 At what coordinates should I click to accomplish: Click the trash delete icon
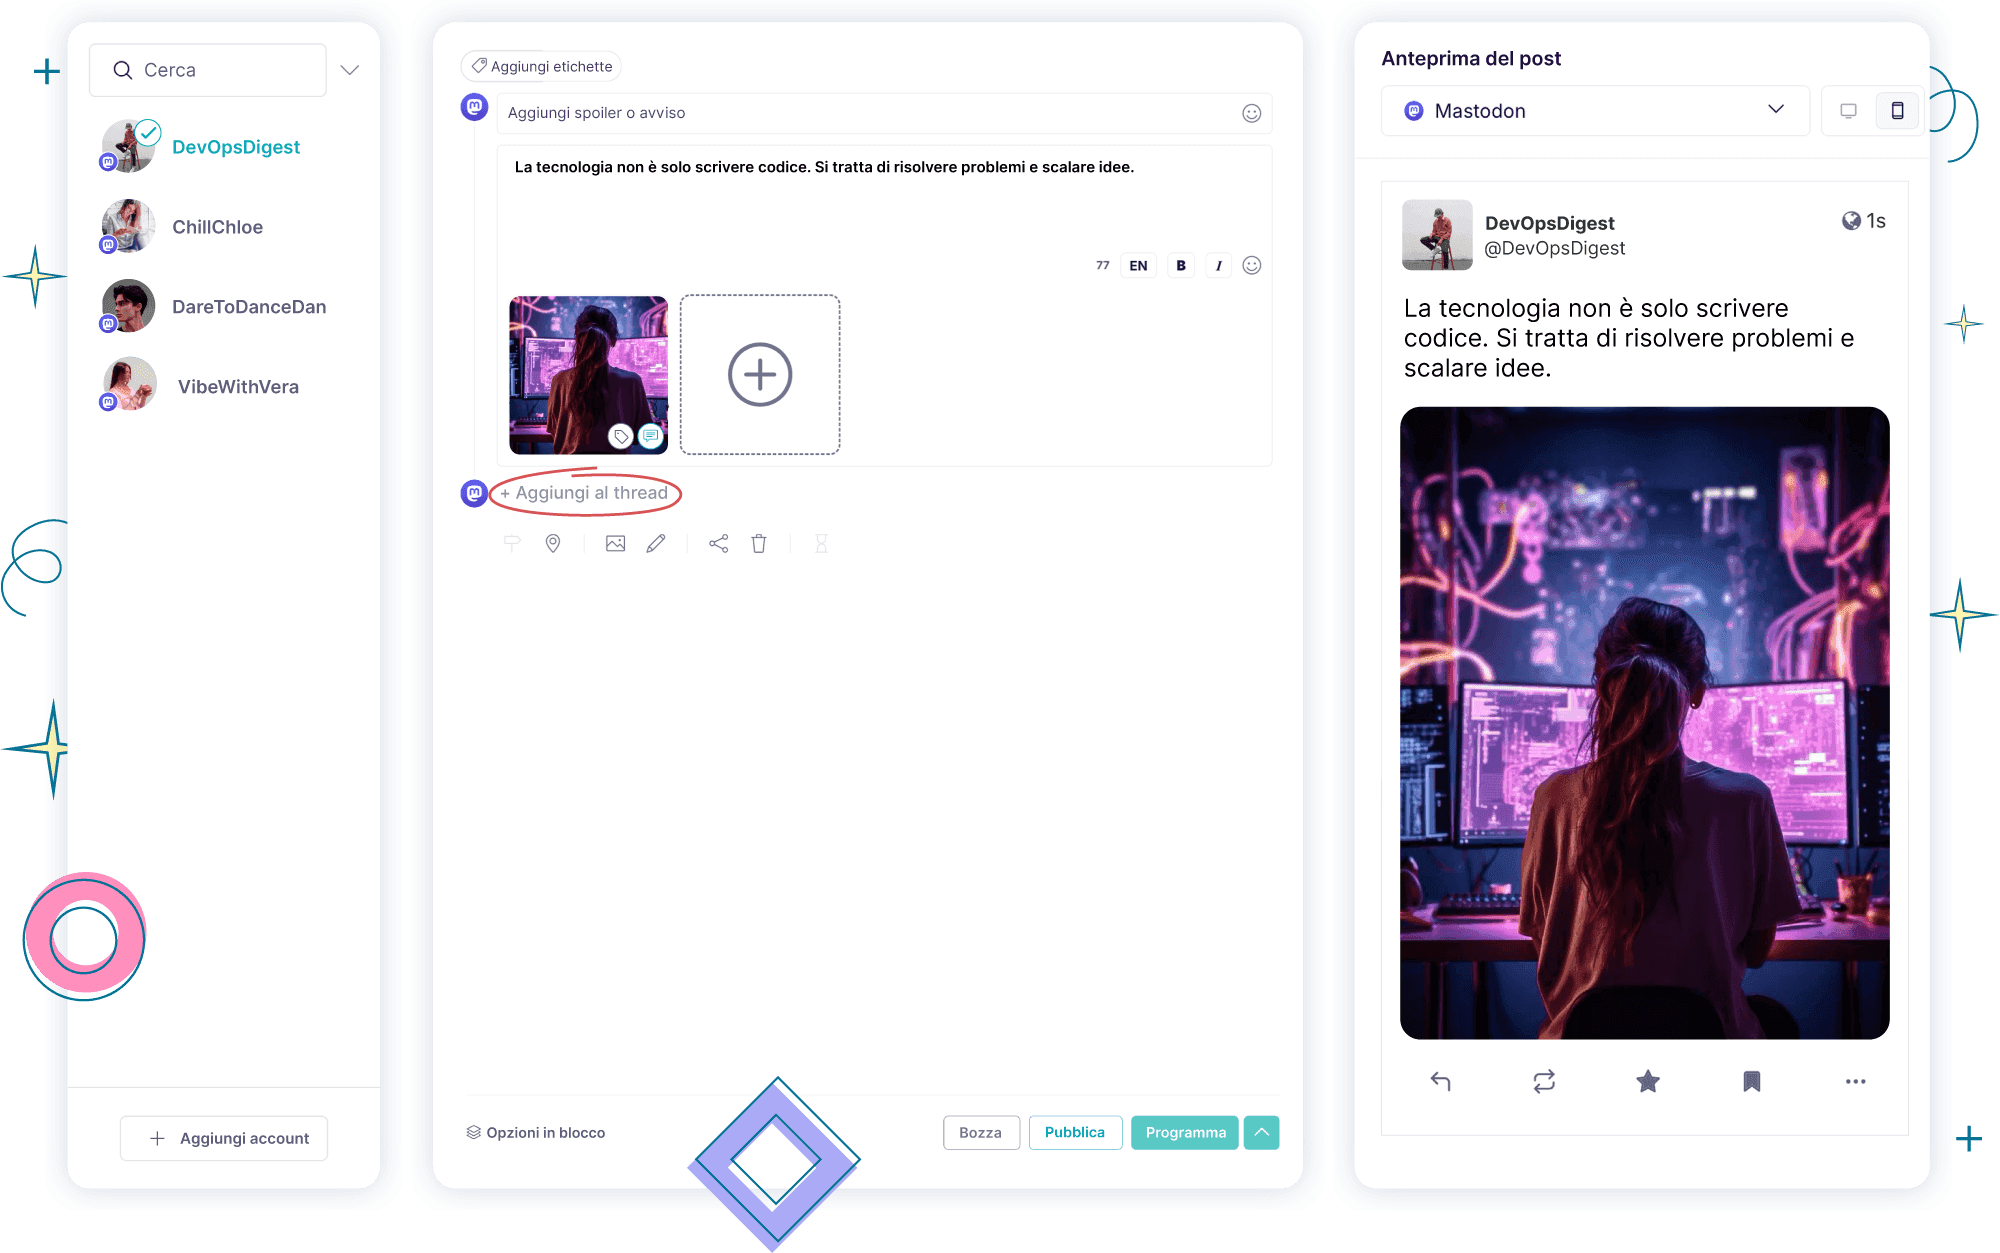tap(759, 543)
